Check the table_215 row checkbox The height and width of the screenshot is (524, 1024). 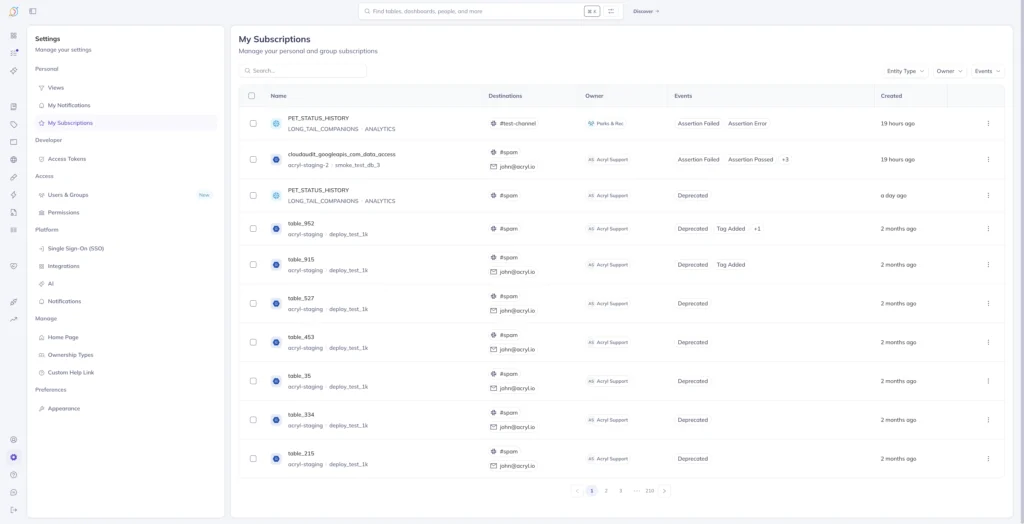click(253, 459)
